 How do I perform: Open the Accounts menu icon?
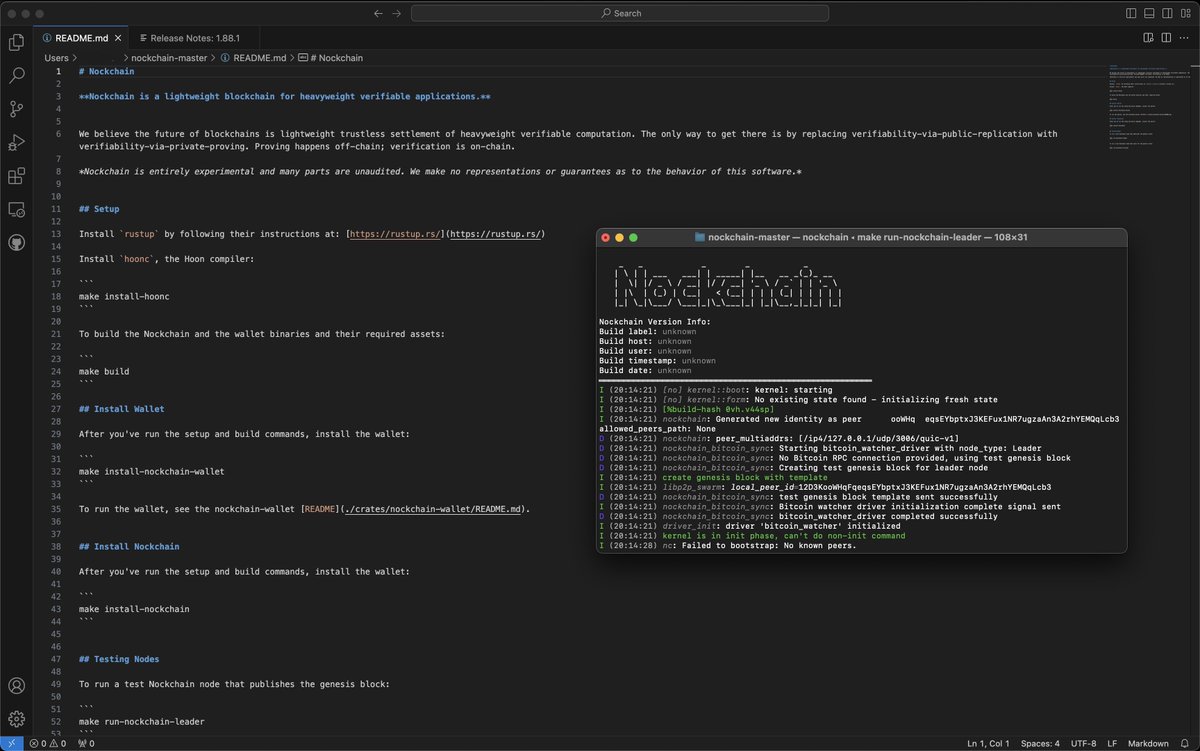point(16,686)
